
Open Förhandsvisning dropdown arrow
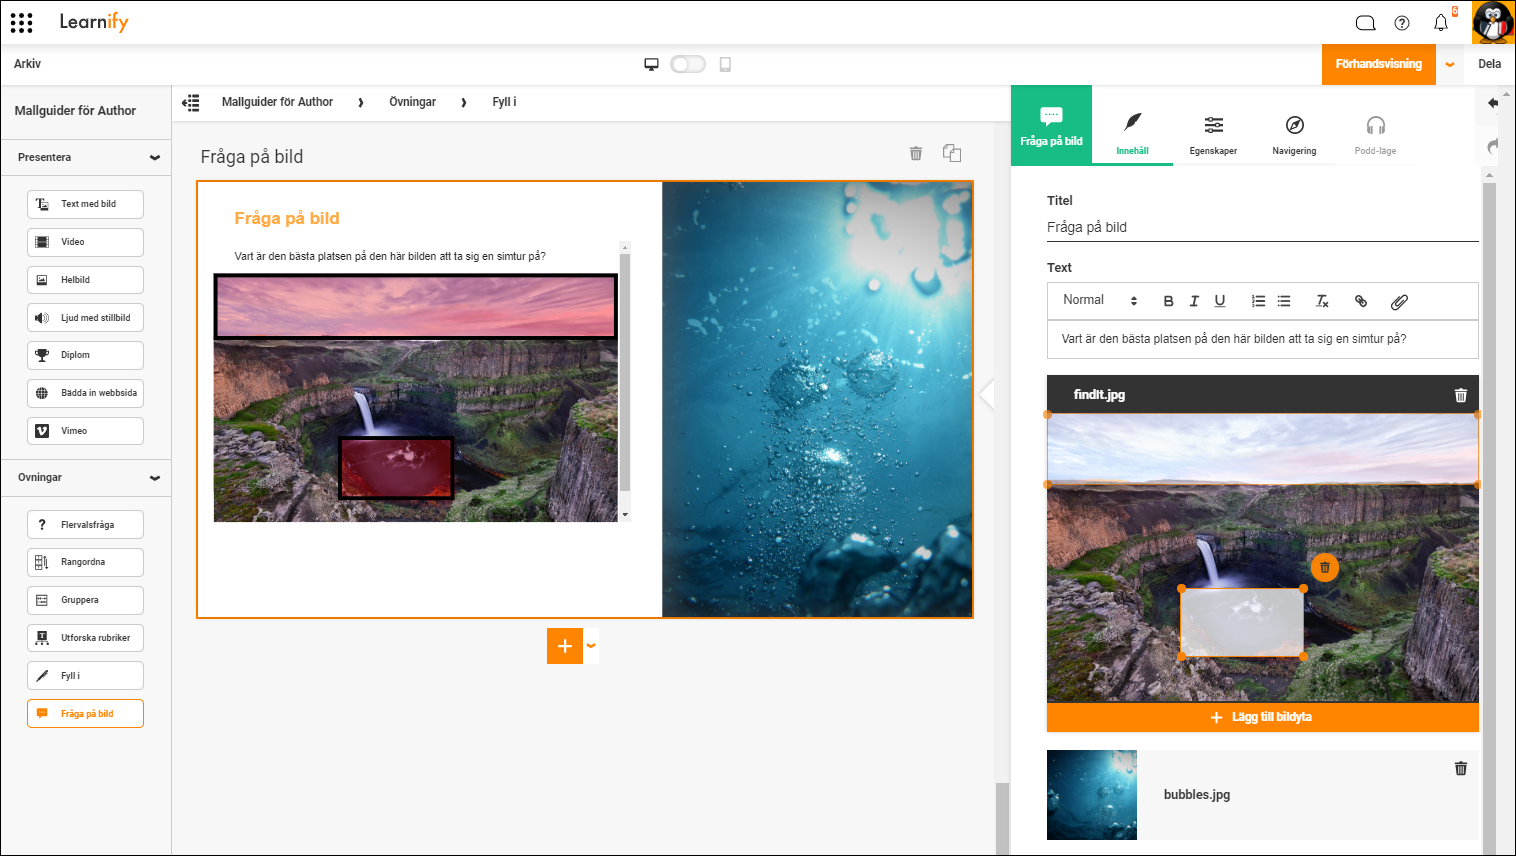(x=1450, y=65)
